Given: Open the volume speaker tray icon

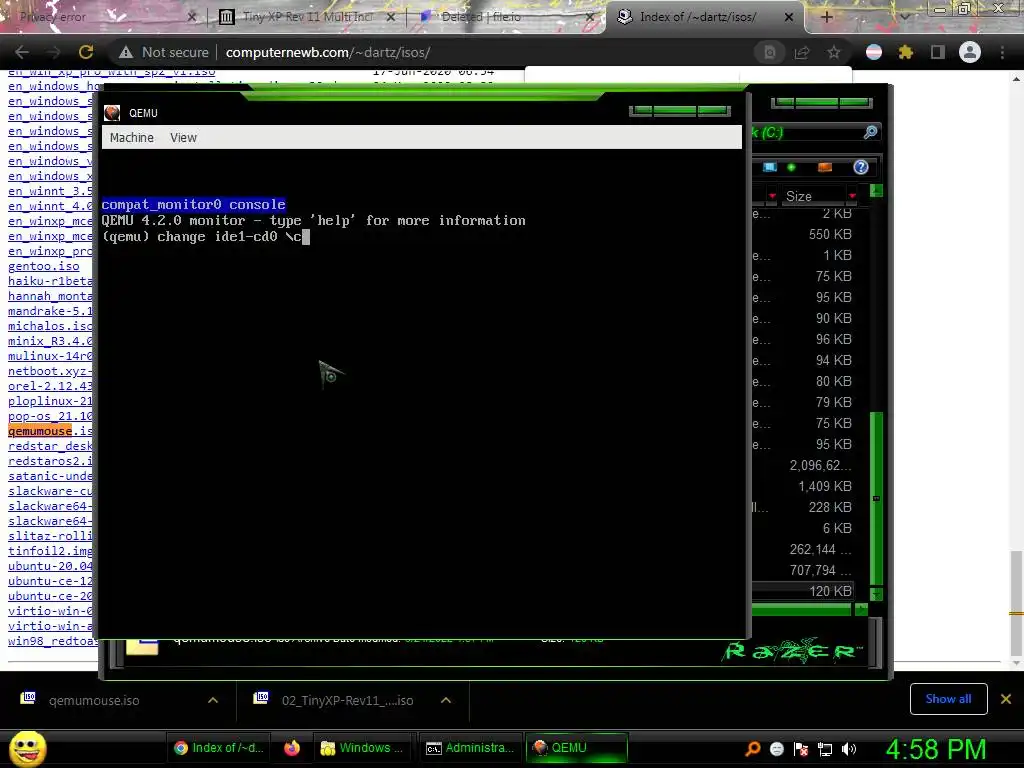Looking at the screenshot, I should [x=849, y=749].
